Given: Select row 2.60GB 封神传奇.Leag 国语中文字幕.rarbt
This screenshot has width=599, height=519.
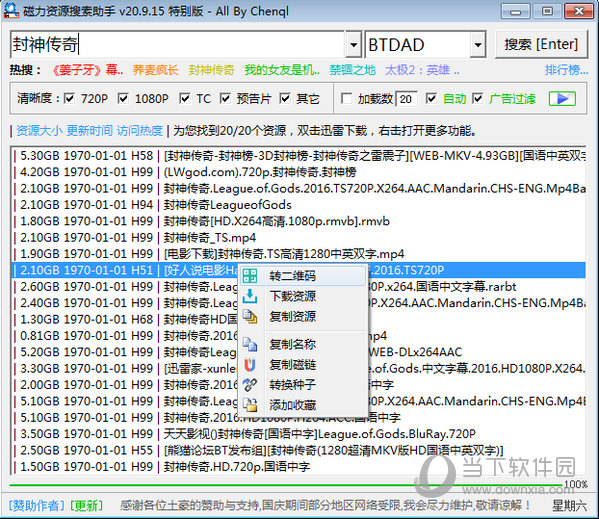Looking at the screenshot, I should [x=124, y=286].
